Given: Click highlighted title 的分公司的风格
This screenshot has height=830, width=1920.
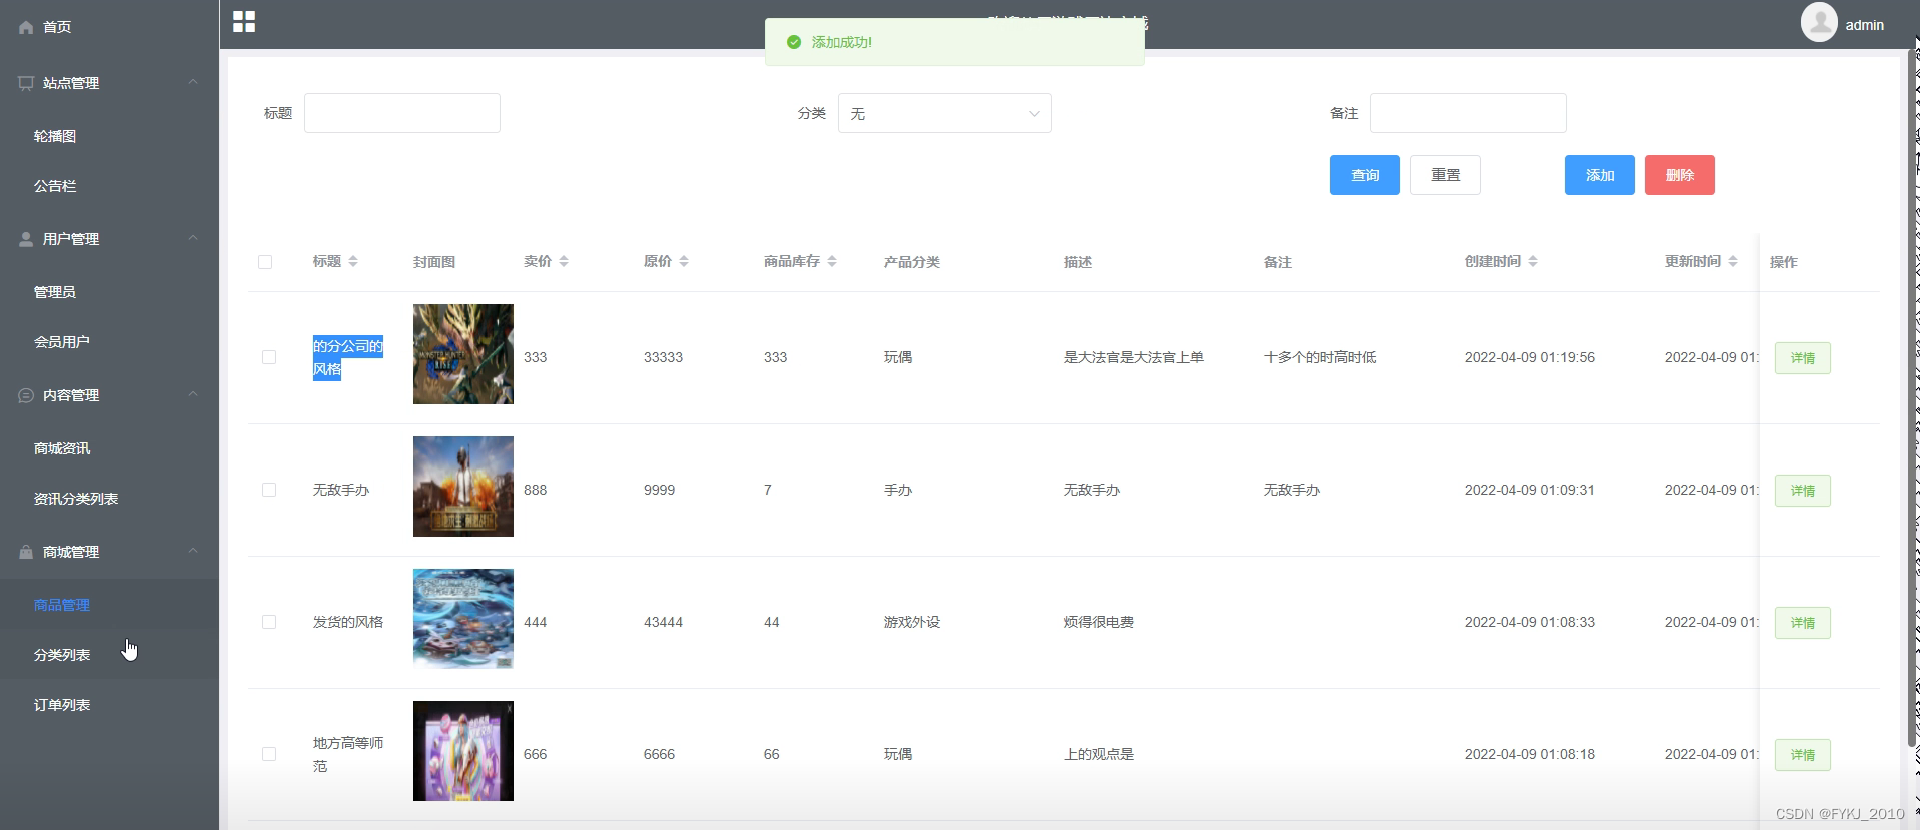Looking at the screenshot, I should (348, 357).
